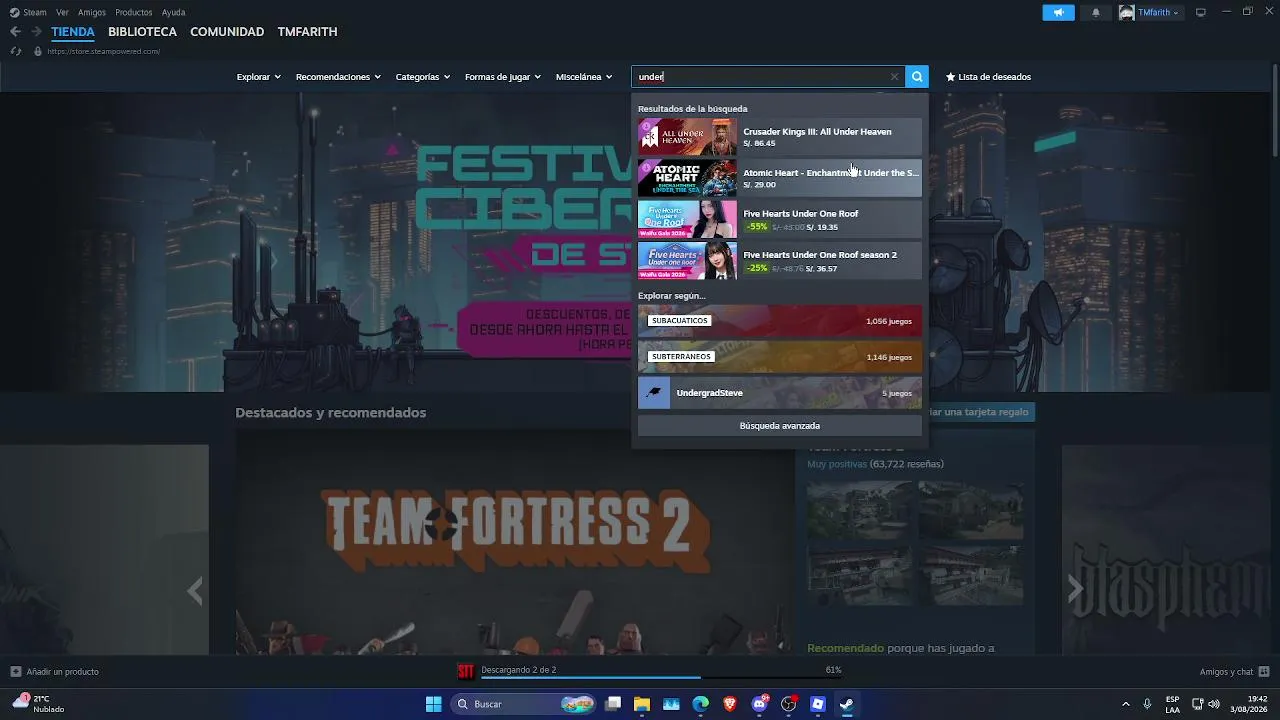
Task: Expand the Recomendaciones dropdown
Action: coord(338,77)
